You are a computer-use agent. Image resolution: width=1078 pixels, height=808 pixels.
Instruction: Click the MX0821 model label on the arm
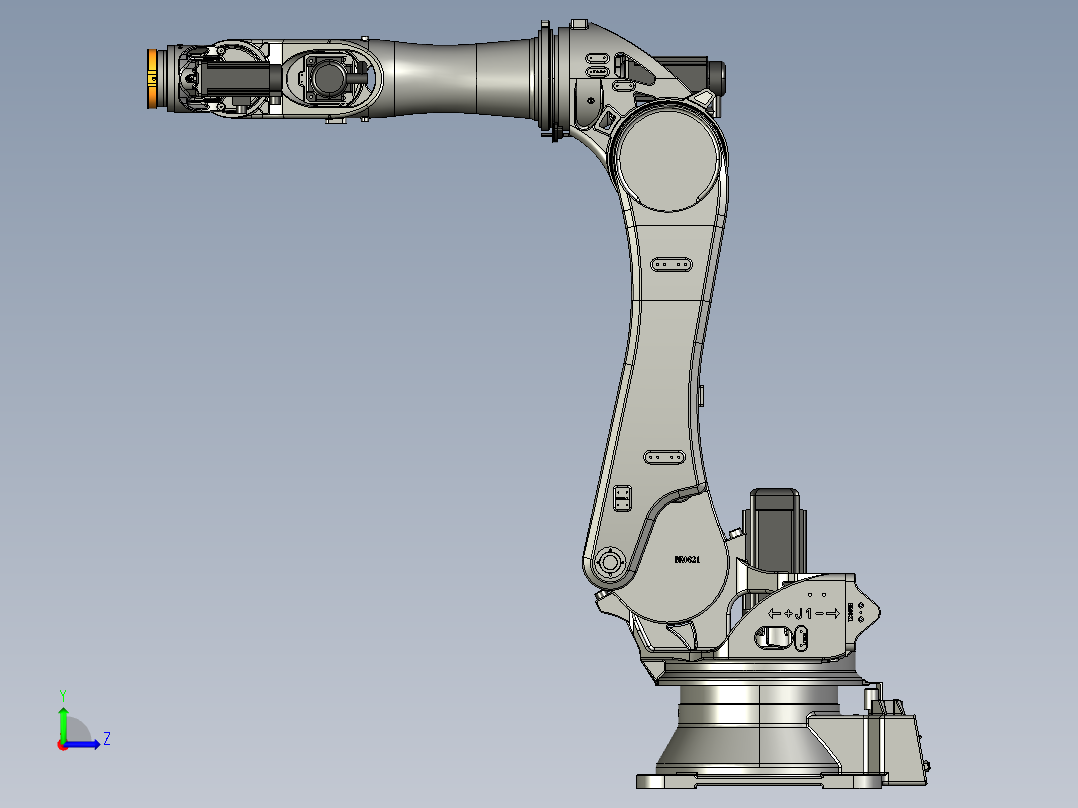click(688, 558)
